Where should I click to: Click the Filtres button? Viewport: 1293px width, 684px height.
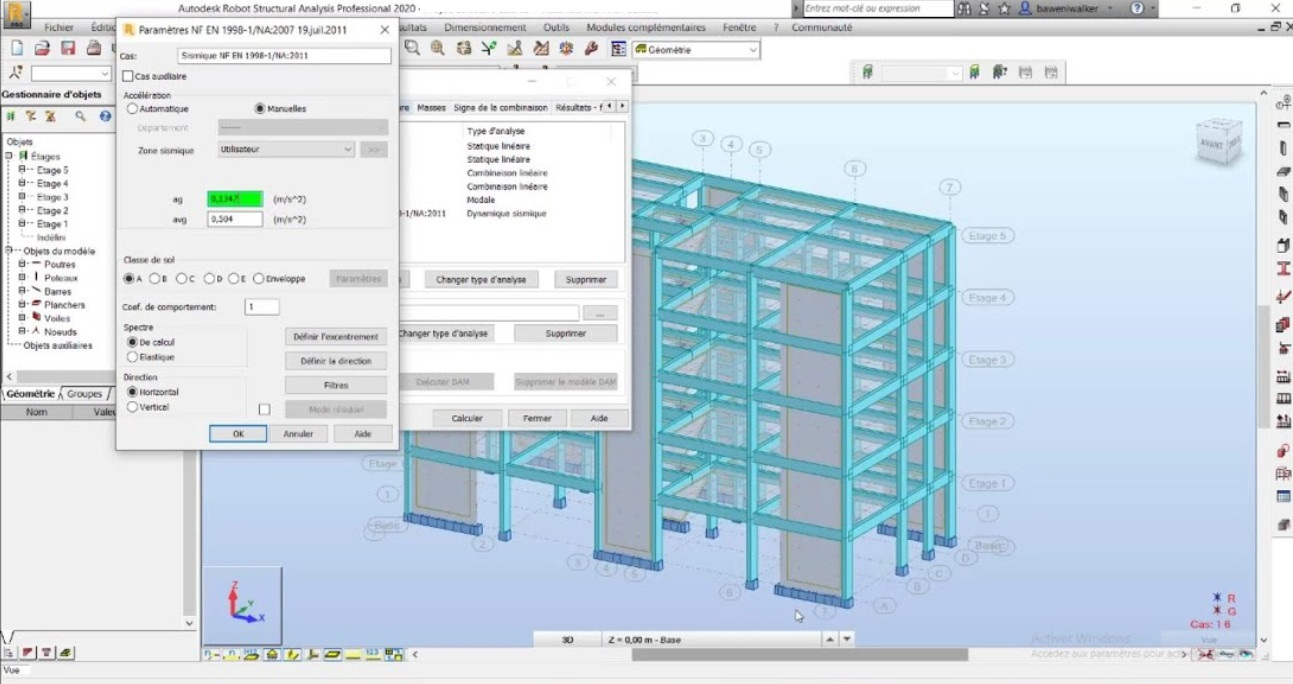tap(336, 385)
